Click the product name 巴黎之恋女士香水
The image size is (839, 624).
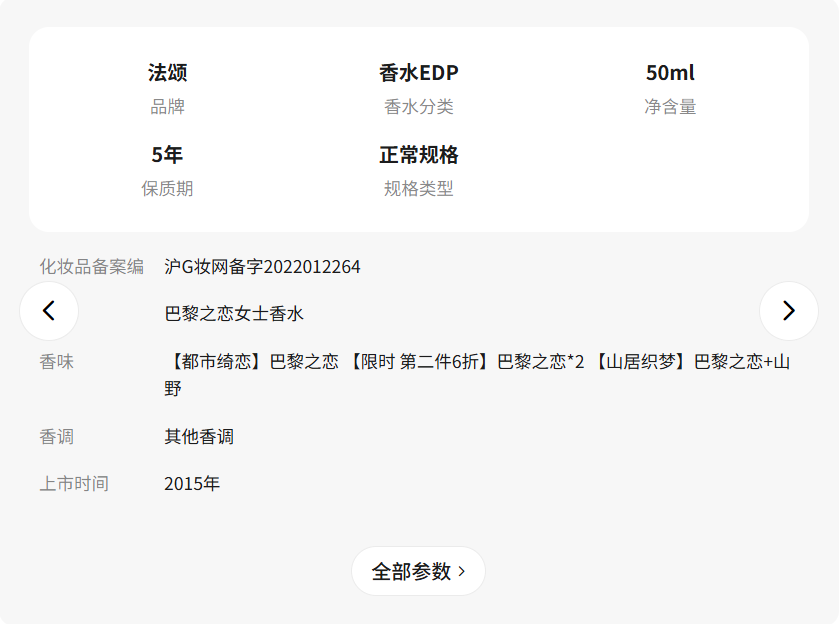[234, 314]
